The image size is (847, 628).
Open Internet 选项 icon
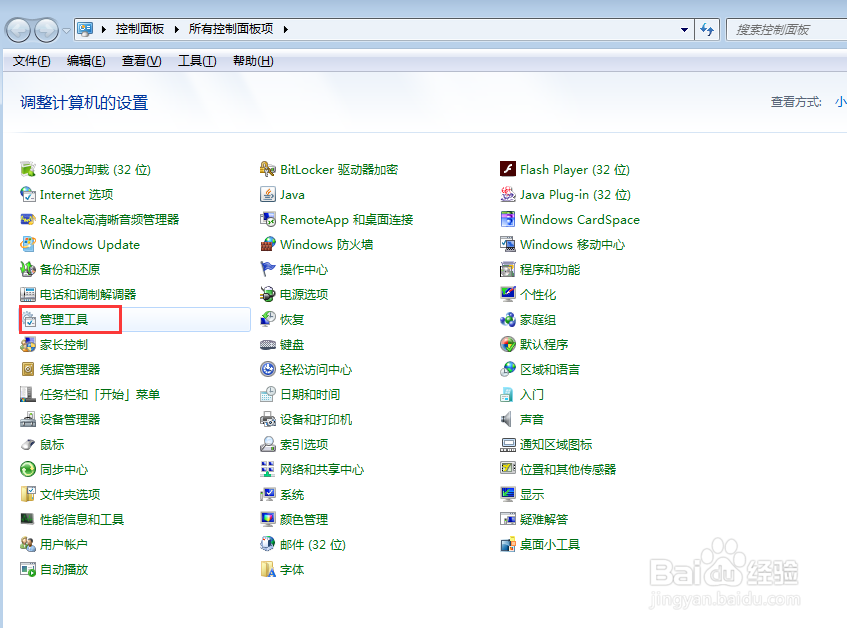click(28, 194)
